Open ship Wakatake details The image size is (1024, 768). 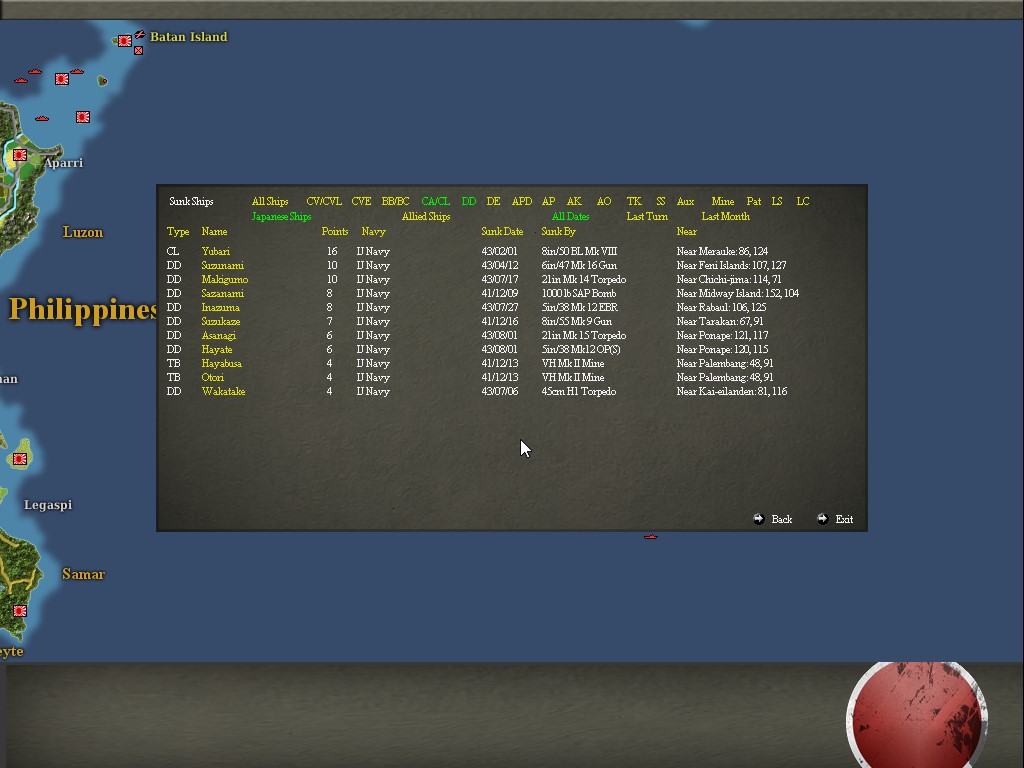(x=223, y=392)
